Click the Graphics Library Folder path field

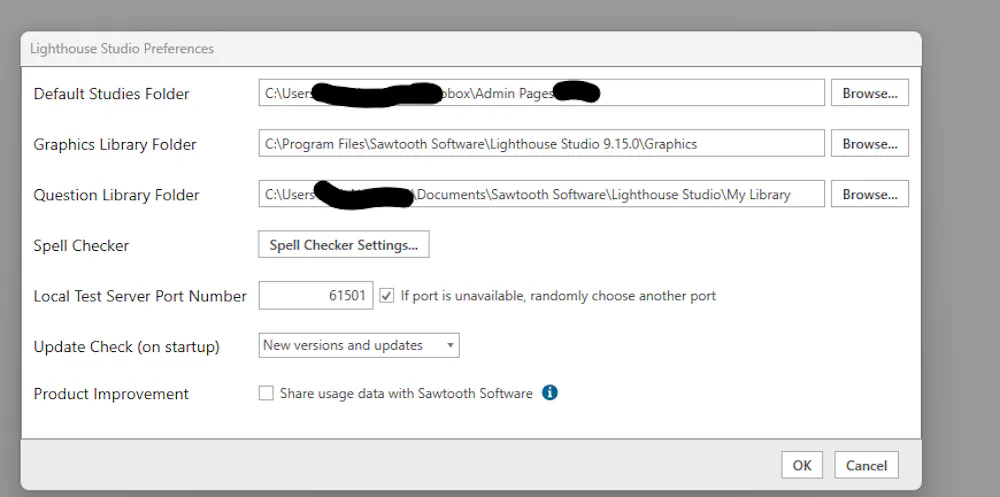(541, 144)
